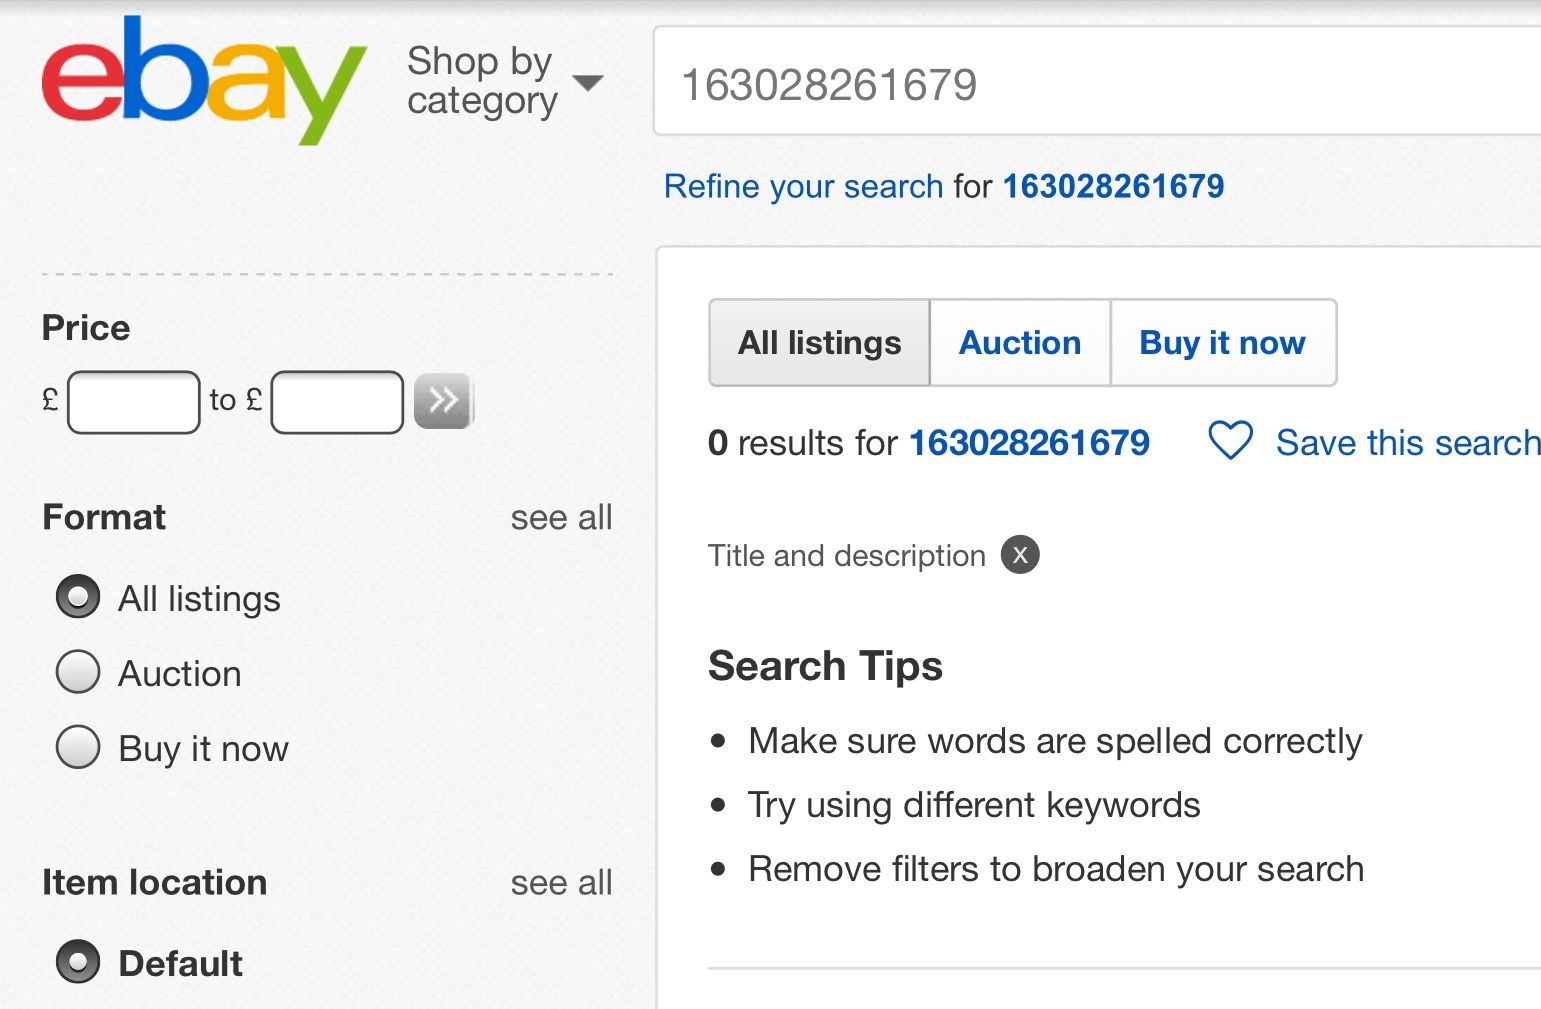Select the Default item location radio
This screenshot has width=1541, height=1009.
(78, 962)
